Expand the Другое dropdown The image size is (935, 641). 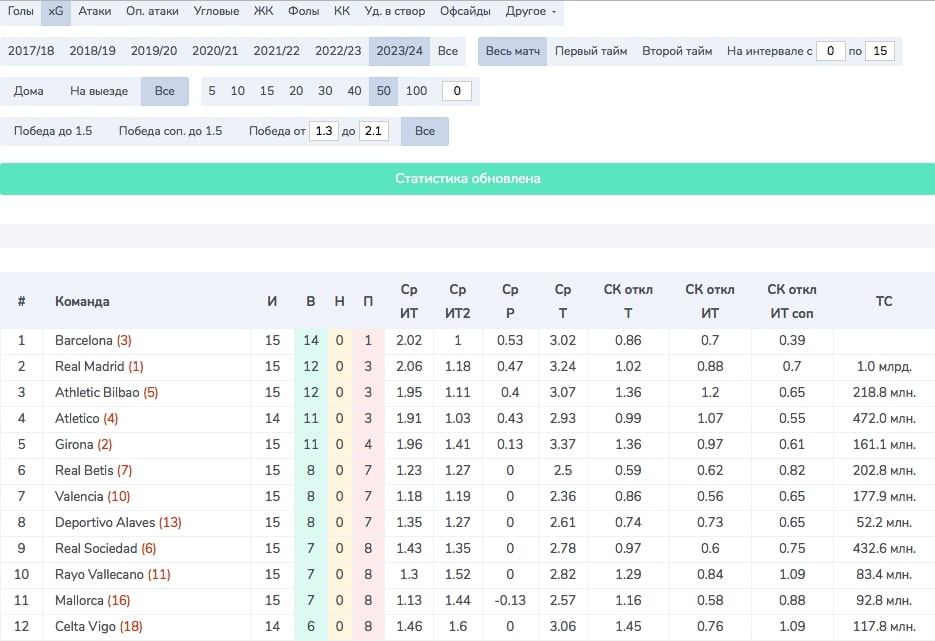[x=531, y=11]
